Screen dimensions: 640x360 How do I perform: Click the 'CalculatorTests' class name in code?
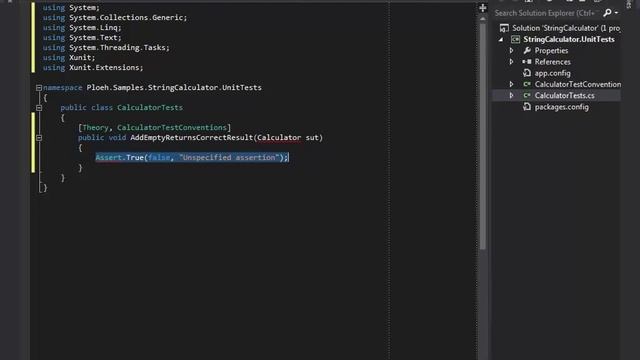coord(150,108)
